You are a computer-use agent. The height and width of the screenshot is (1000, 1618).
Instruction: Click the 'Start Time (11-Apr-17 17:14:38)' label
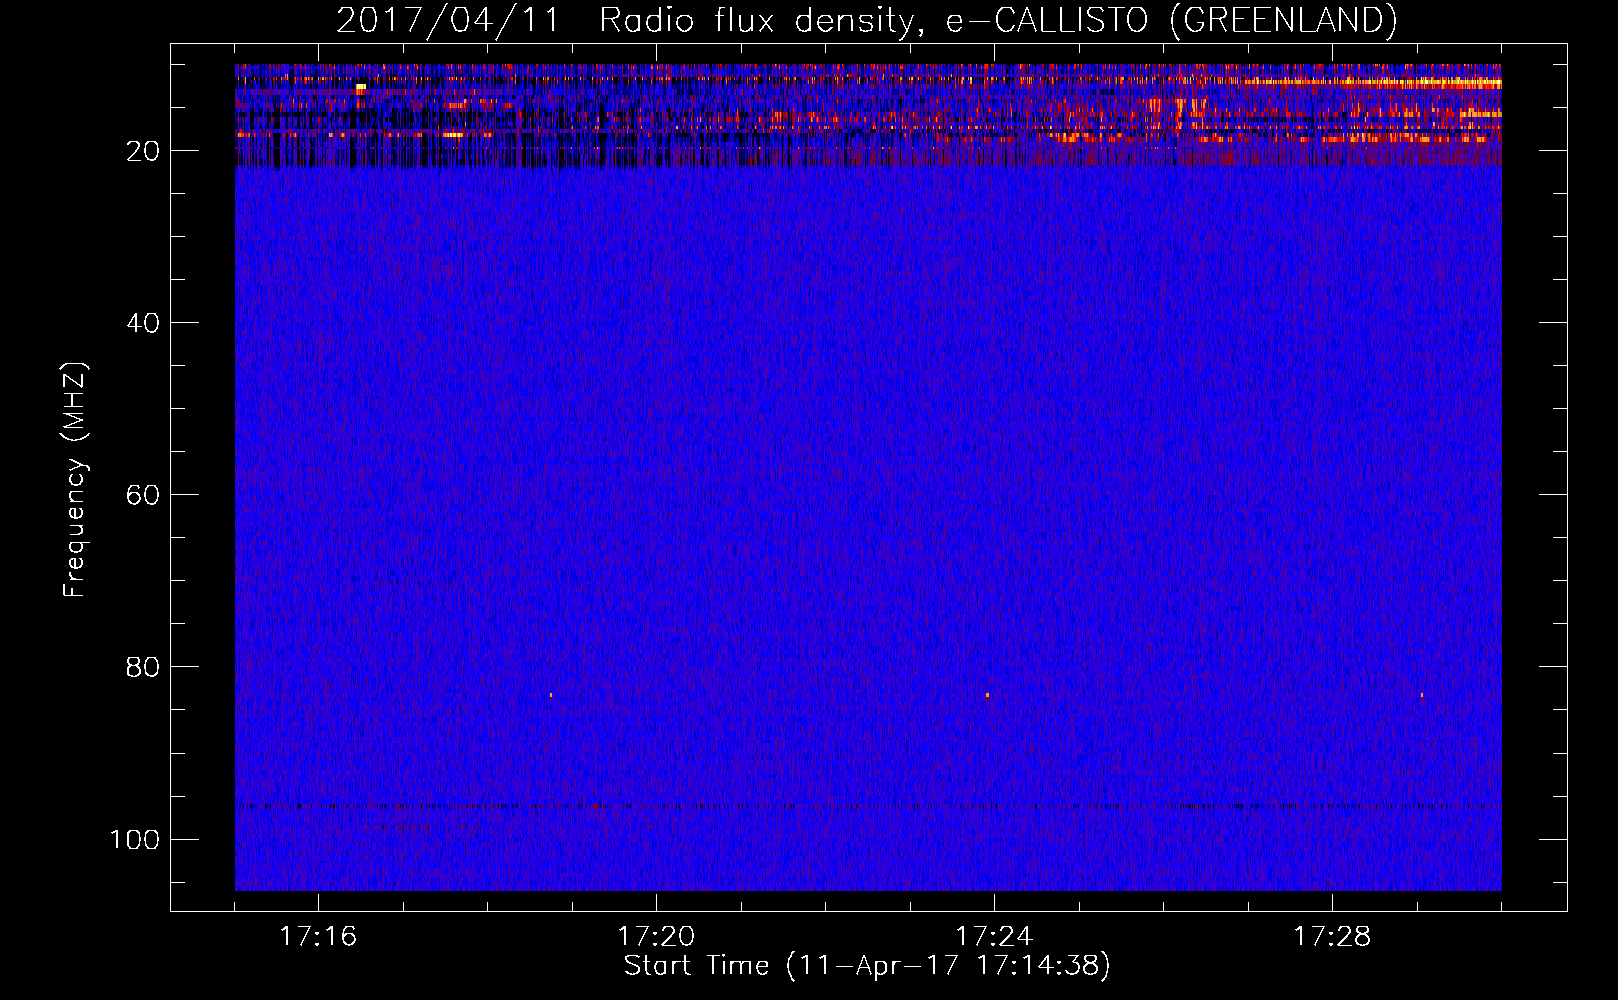pyautogui.click(x=867, y=966)
